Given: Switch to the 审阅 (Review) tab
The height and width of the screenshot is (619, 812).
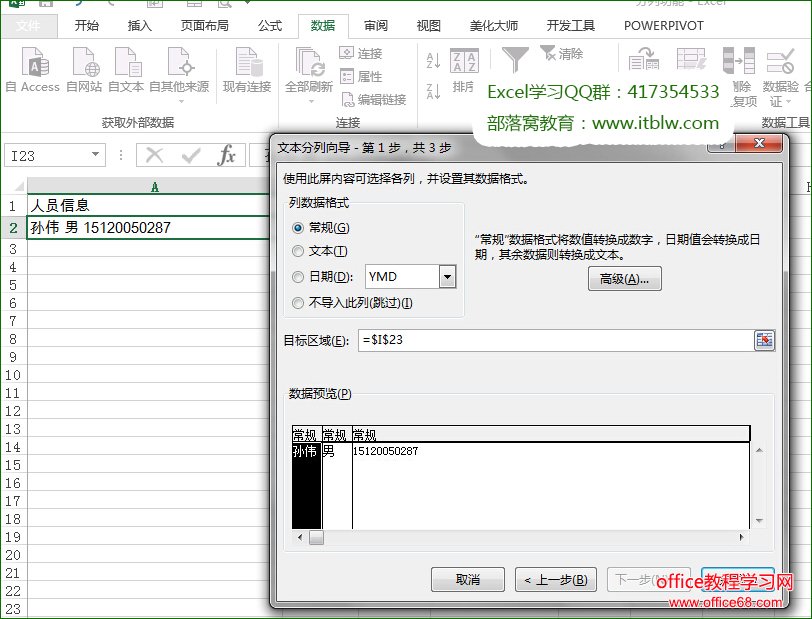Looking at the screenshot, I should coord(376,26).
